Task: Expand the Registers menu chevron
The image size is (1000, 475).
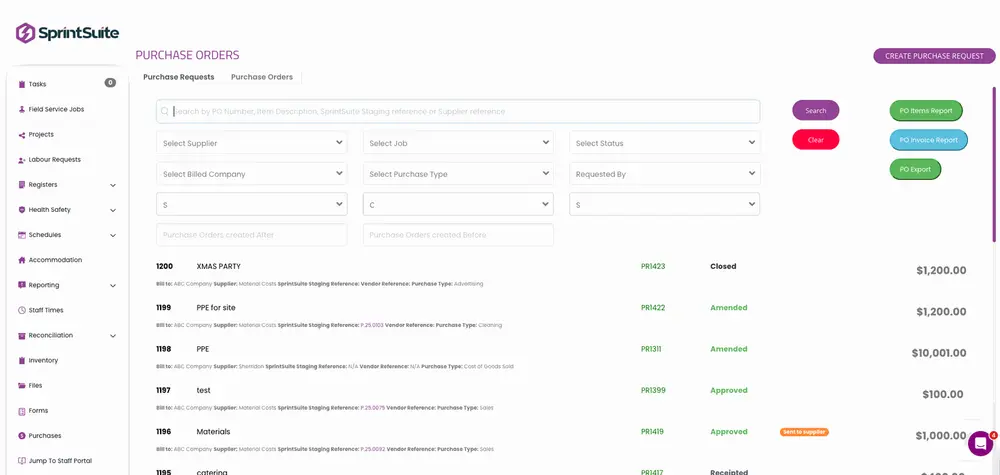Action: (x=113, y=186)
